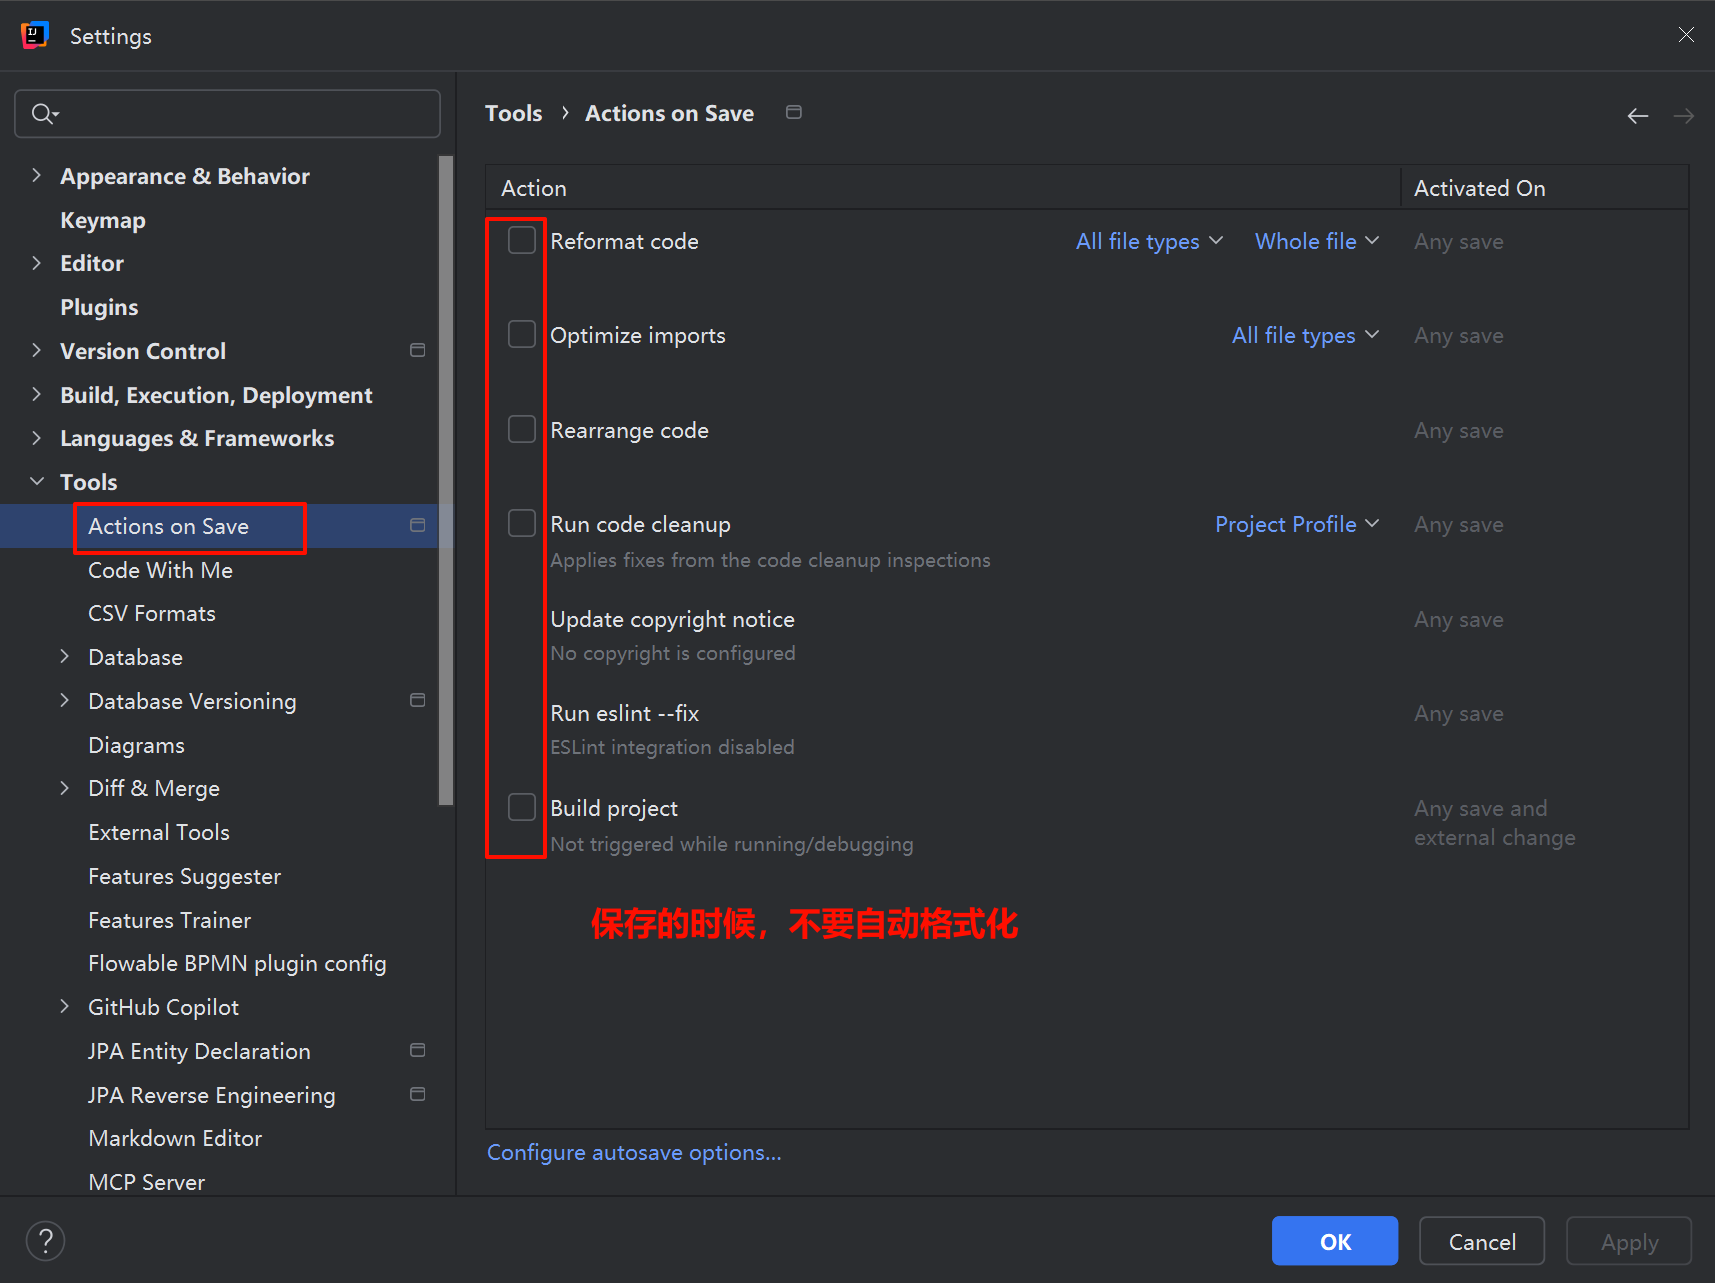Viewport: 1715px width, 1283px height.
Task: Select Code With Me in settings tree
Action: [160, 570]
